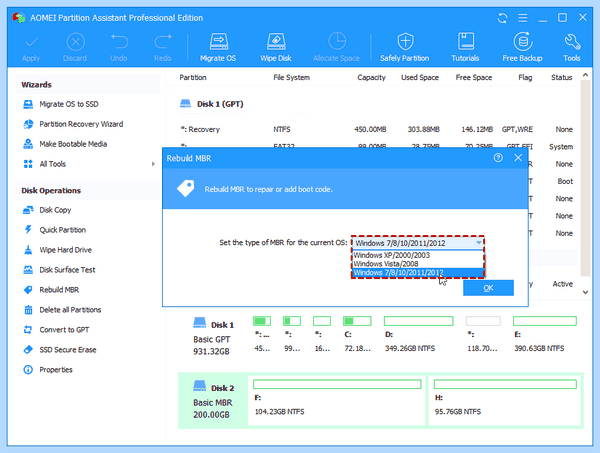Select the 118.70 unallocated partition block
Viewport: 600px width, 453px height.
tap(483, 334)
